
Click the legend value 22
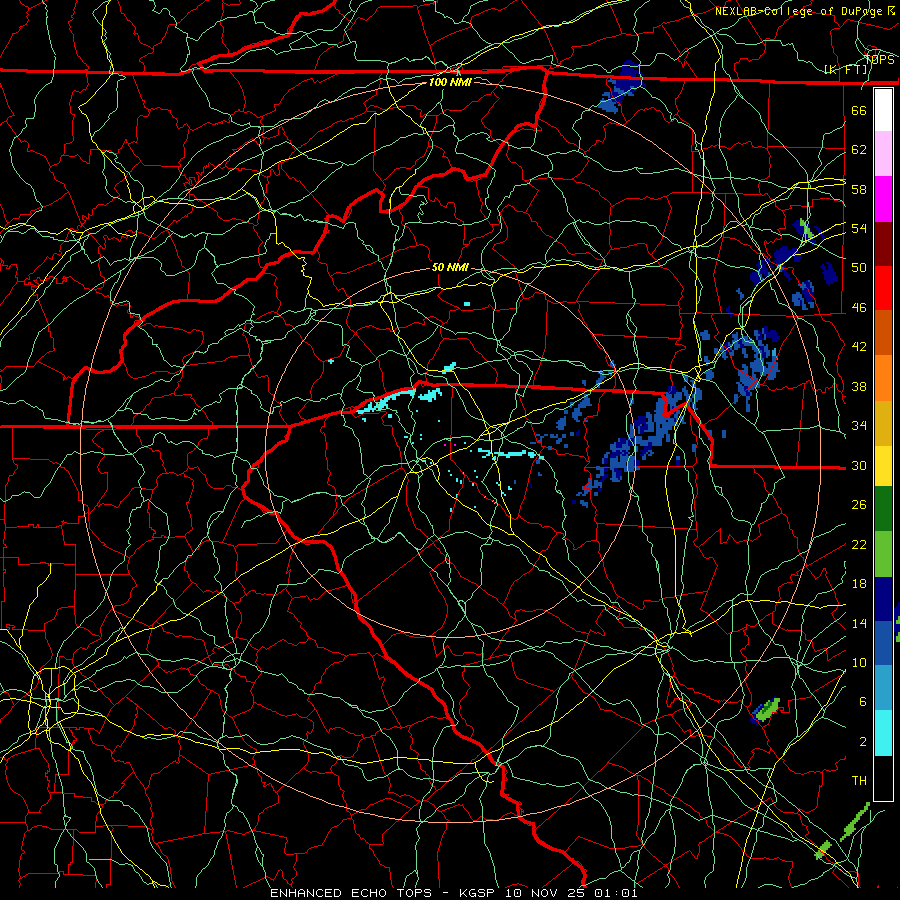click(x=859, y=544)
